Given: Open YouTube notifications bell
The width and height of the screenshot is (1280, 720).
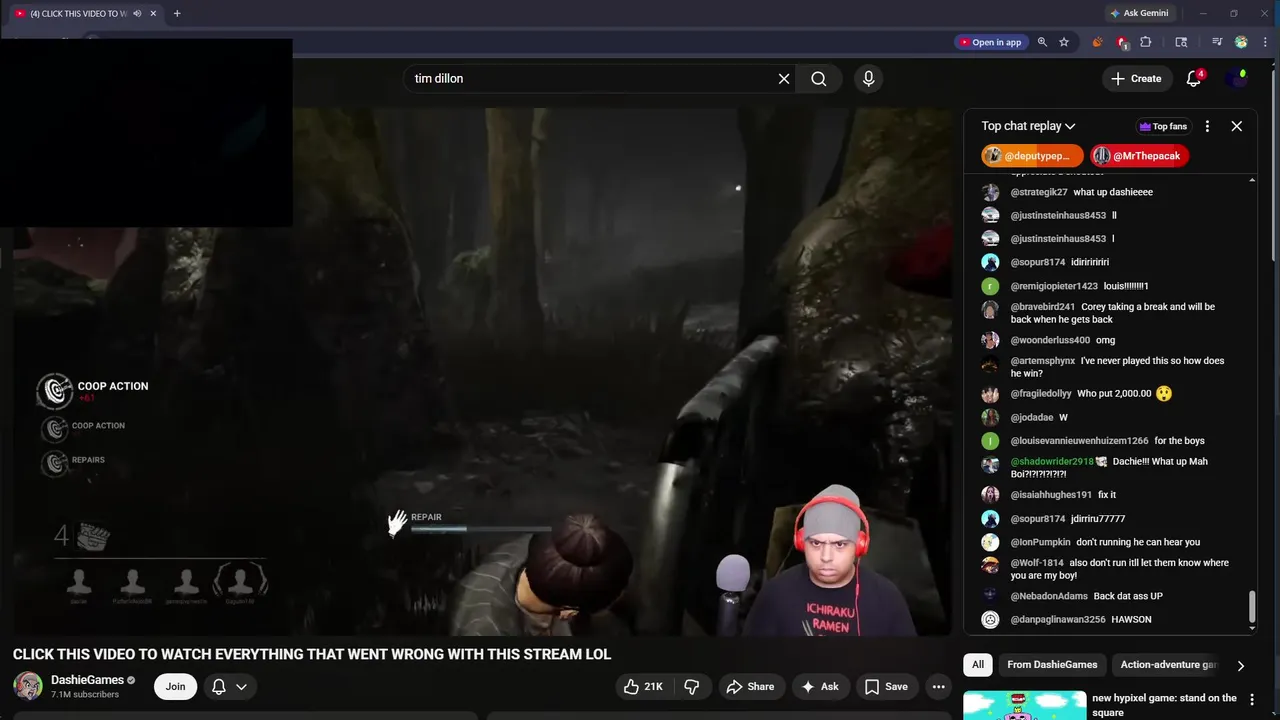Looking at the screenshot, I should [x=1193, y=78].
